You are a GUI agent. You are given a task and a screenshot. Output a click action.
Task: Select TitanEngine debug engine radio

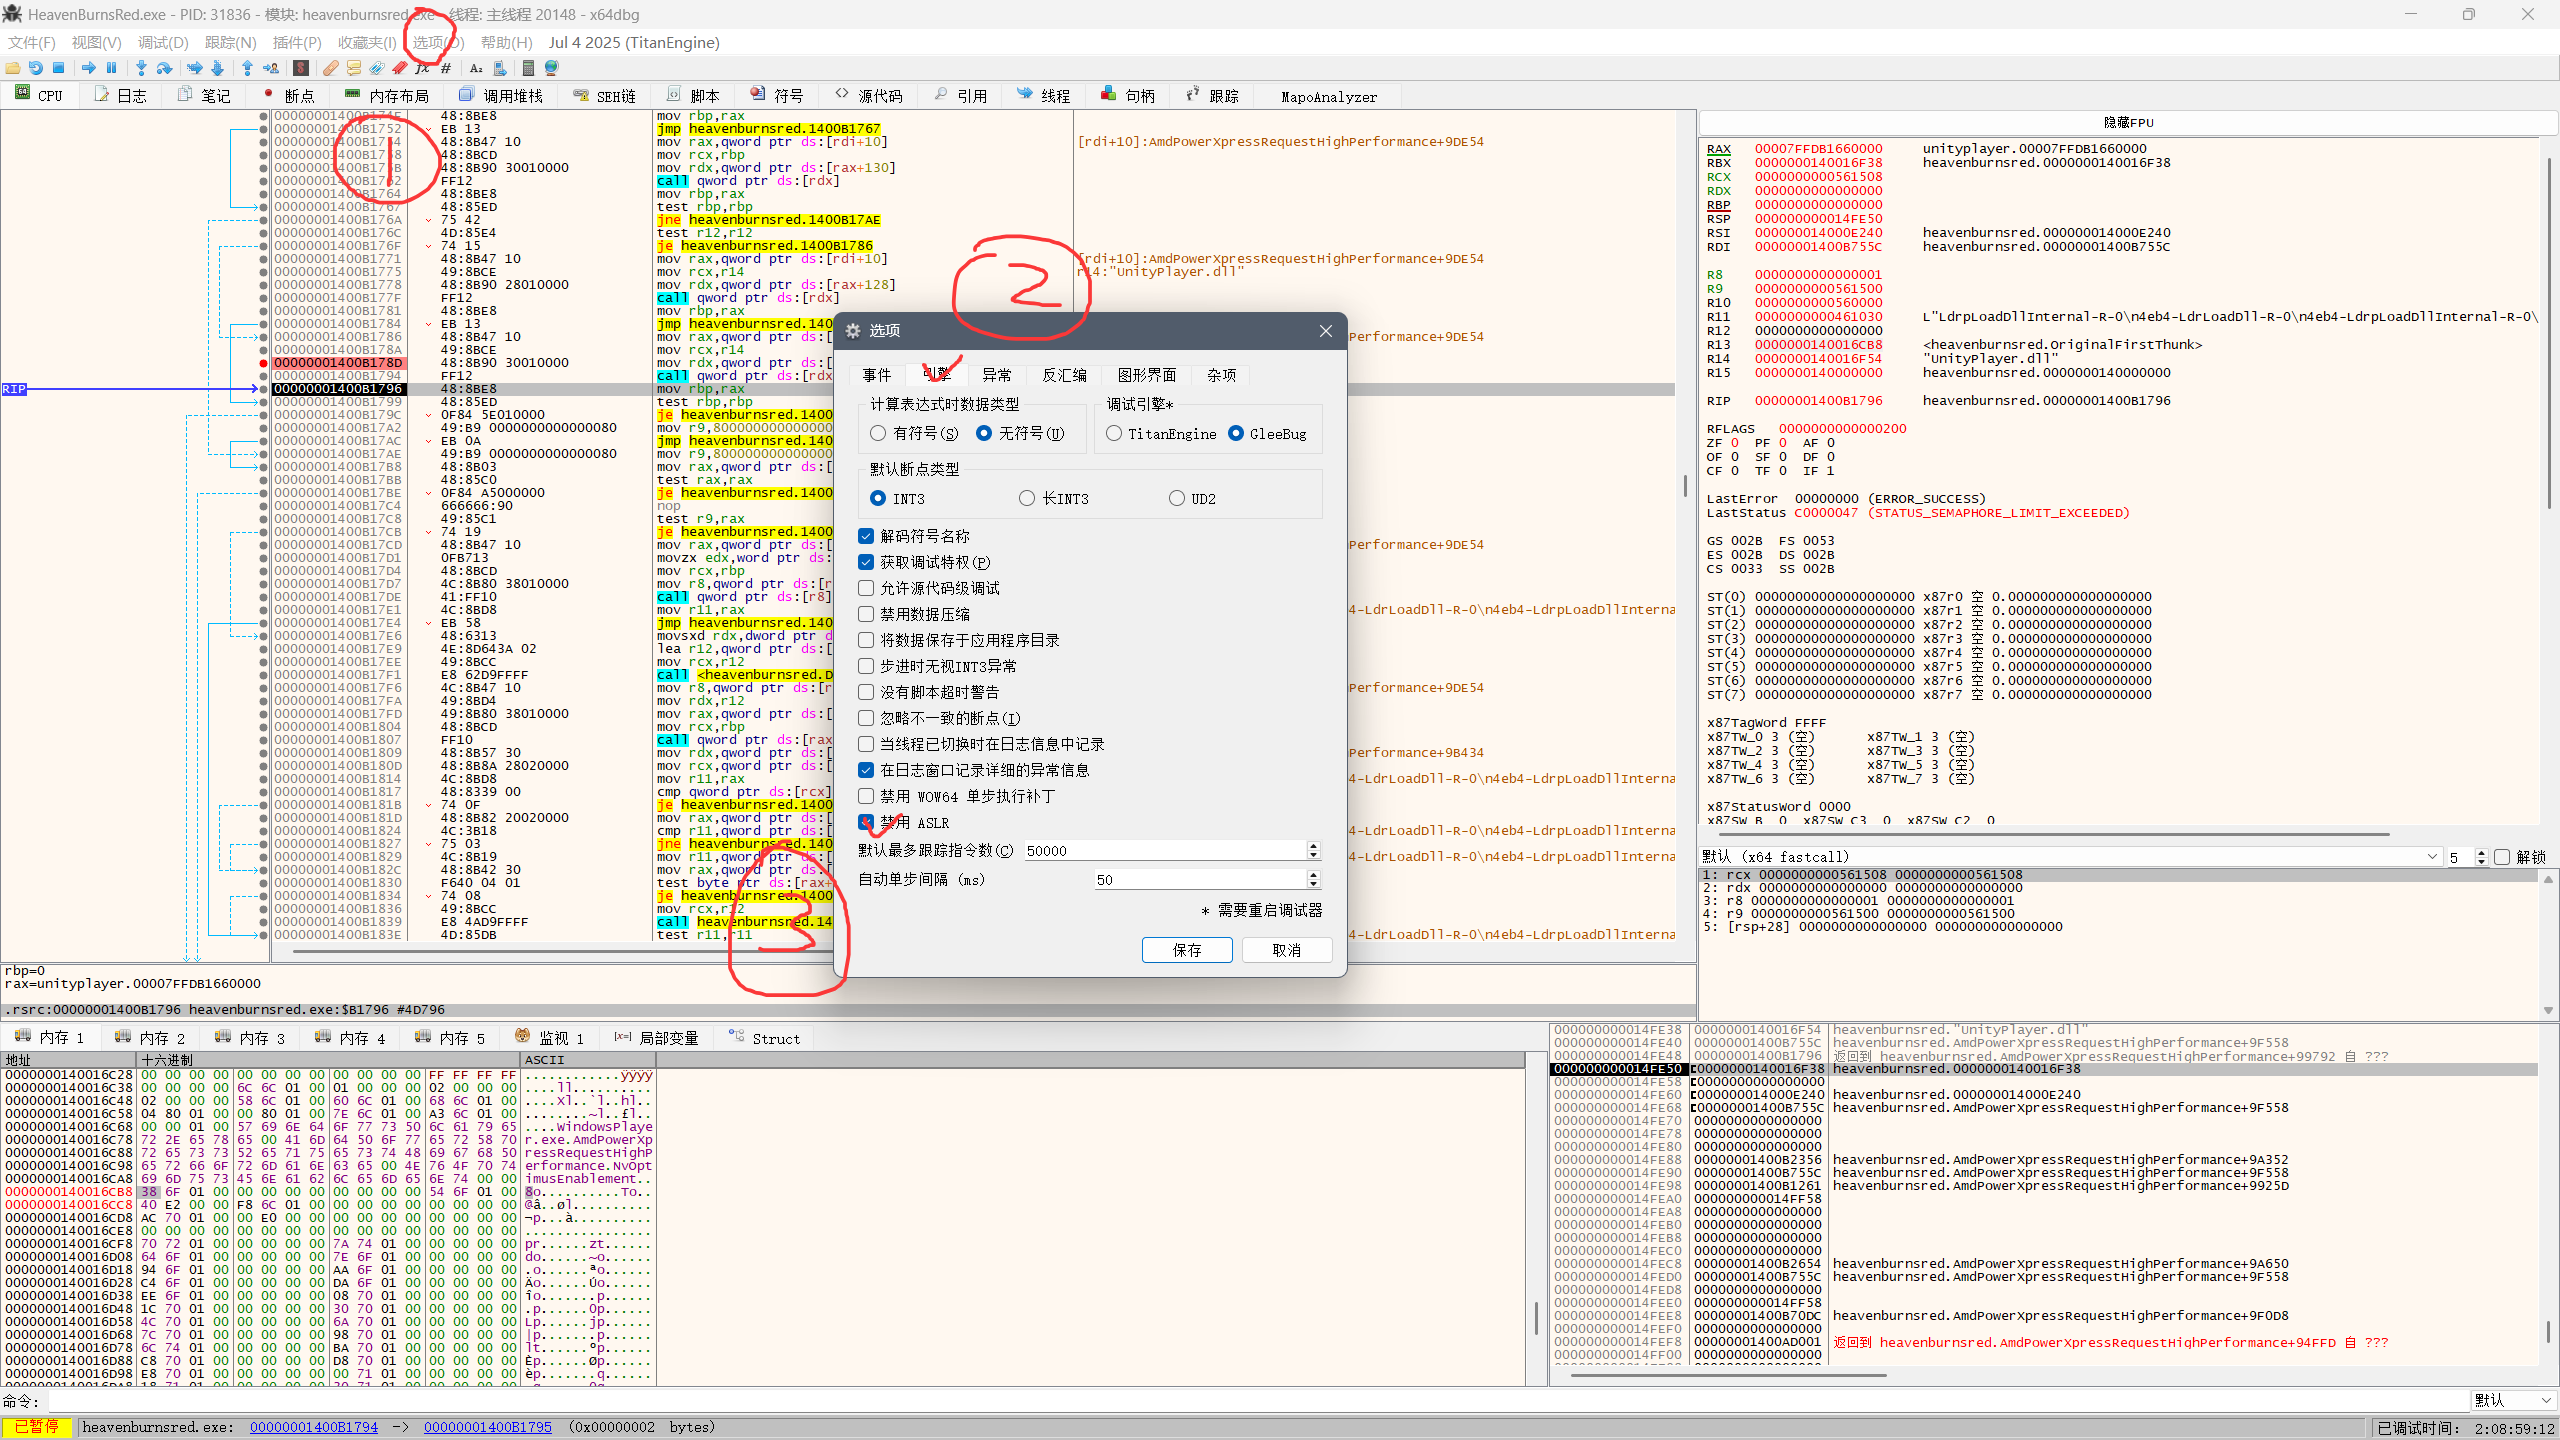1114,433
